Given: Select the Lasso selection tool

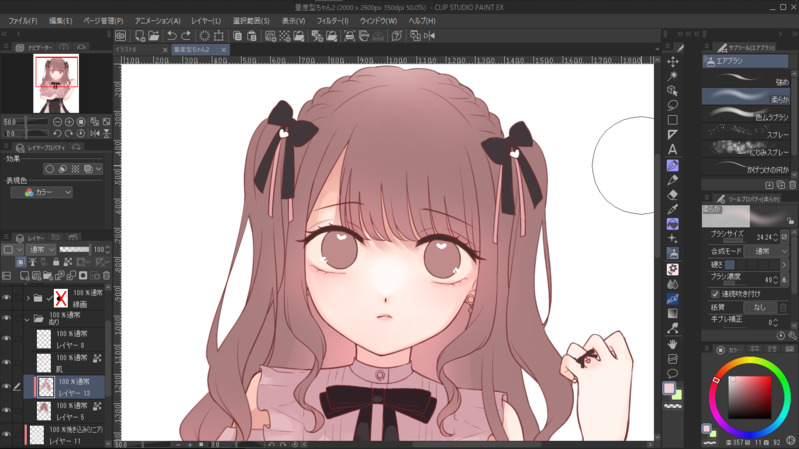Looking at the screenshot, I should click(673, 105).
